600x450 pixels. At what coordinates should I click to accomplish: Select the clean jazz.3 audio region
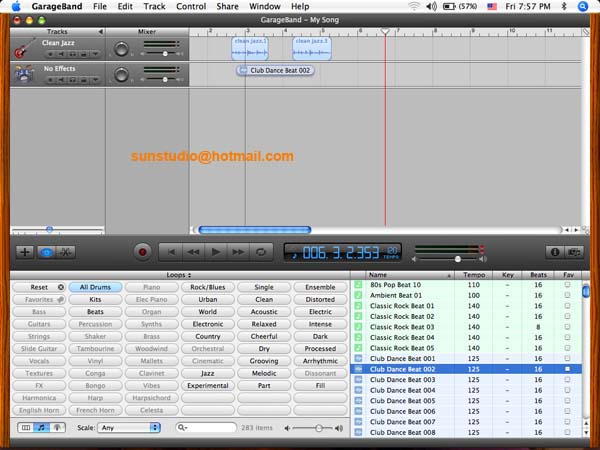tap(312, 49)
